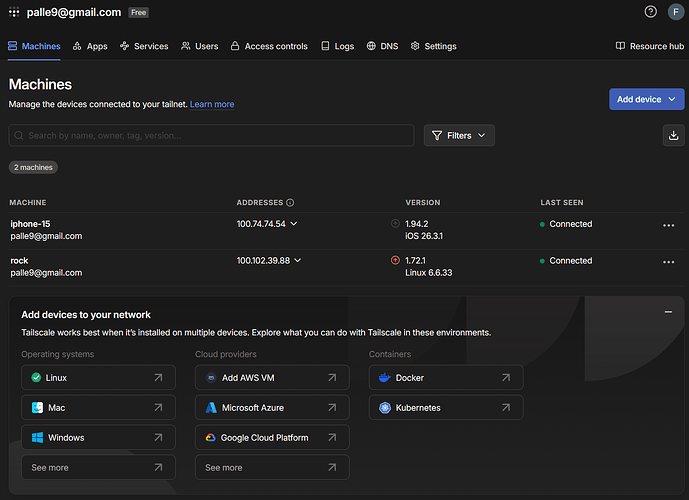This screenshot has width=689, height=500.
Task: Click the Windows logo icon
Action: (x=37, y=438)
